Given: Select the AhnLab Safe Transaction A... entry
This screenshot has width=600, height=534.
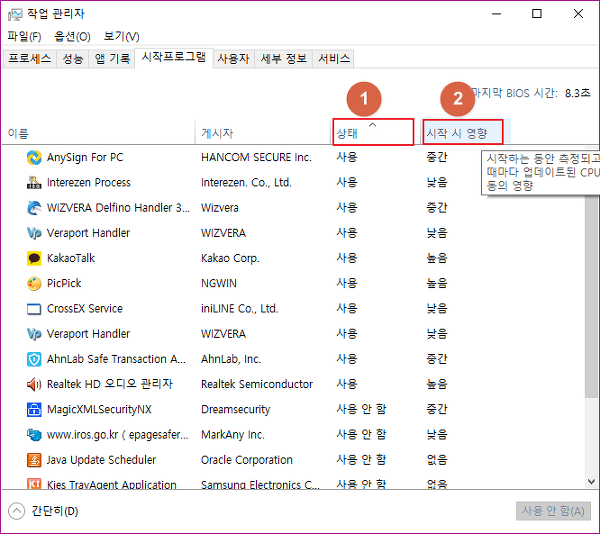Looking at the screenshot, I should coord(116,360).
